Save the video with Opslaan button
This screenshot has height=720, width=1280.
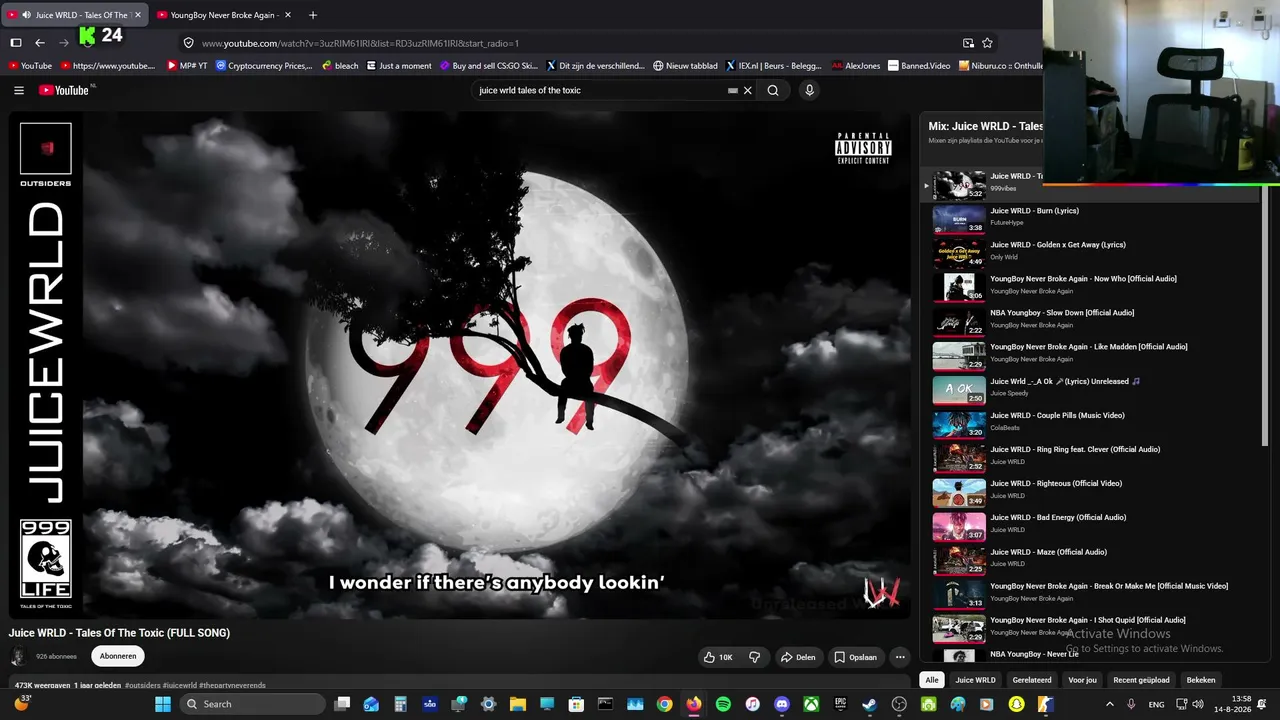point(855,657)
